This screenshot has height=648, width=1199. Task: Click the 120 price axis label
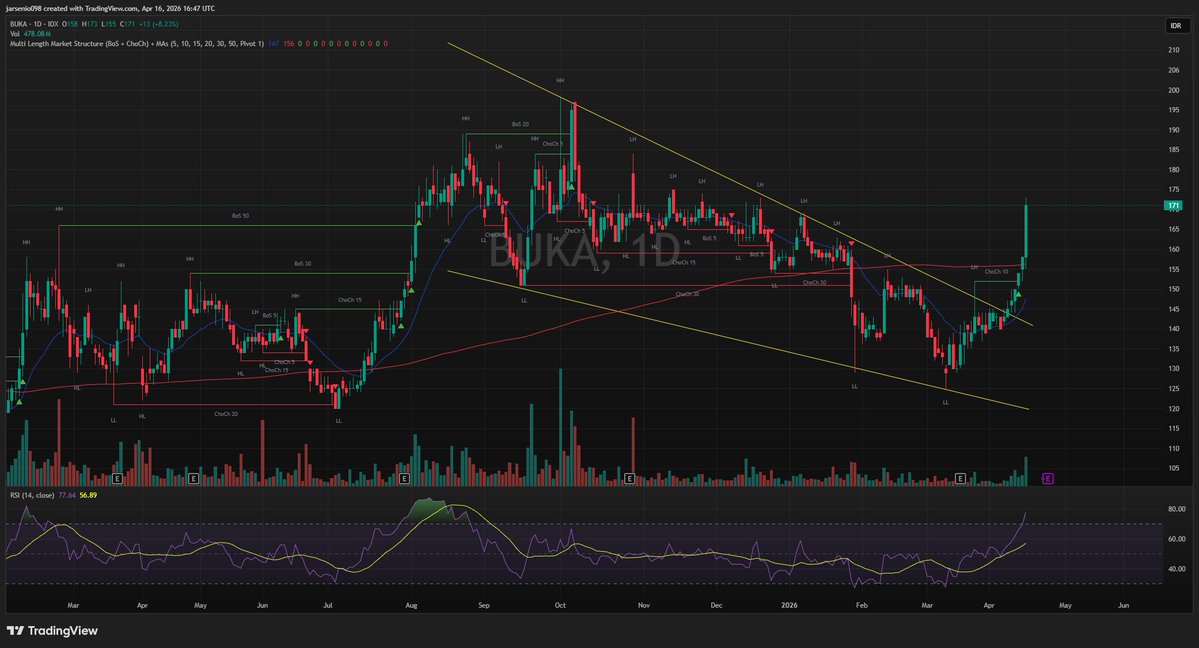(1173, 409)
